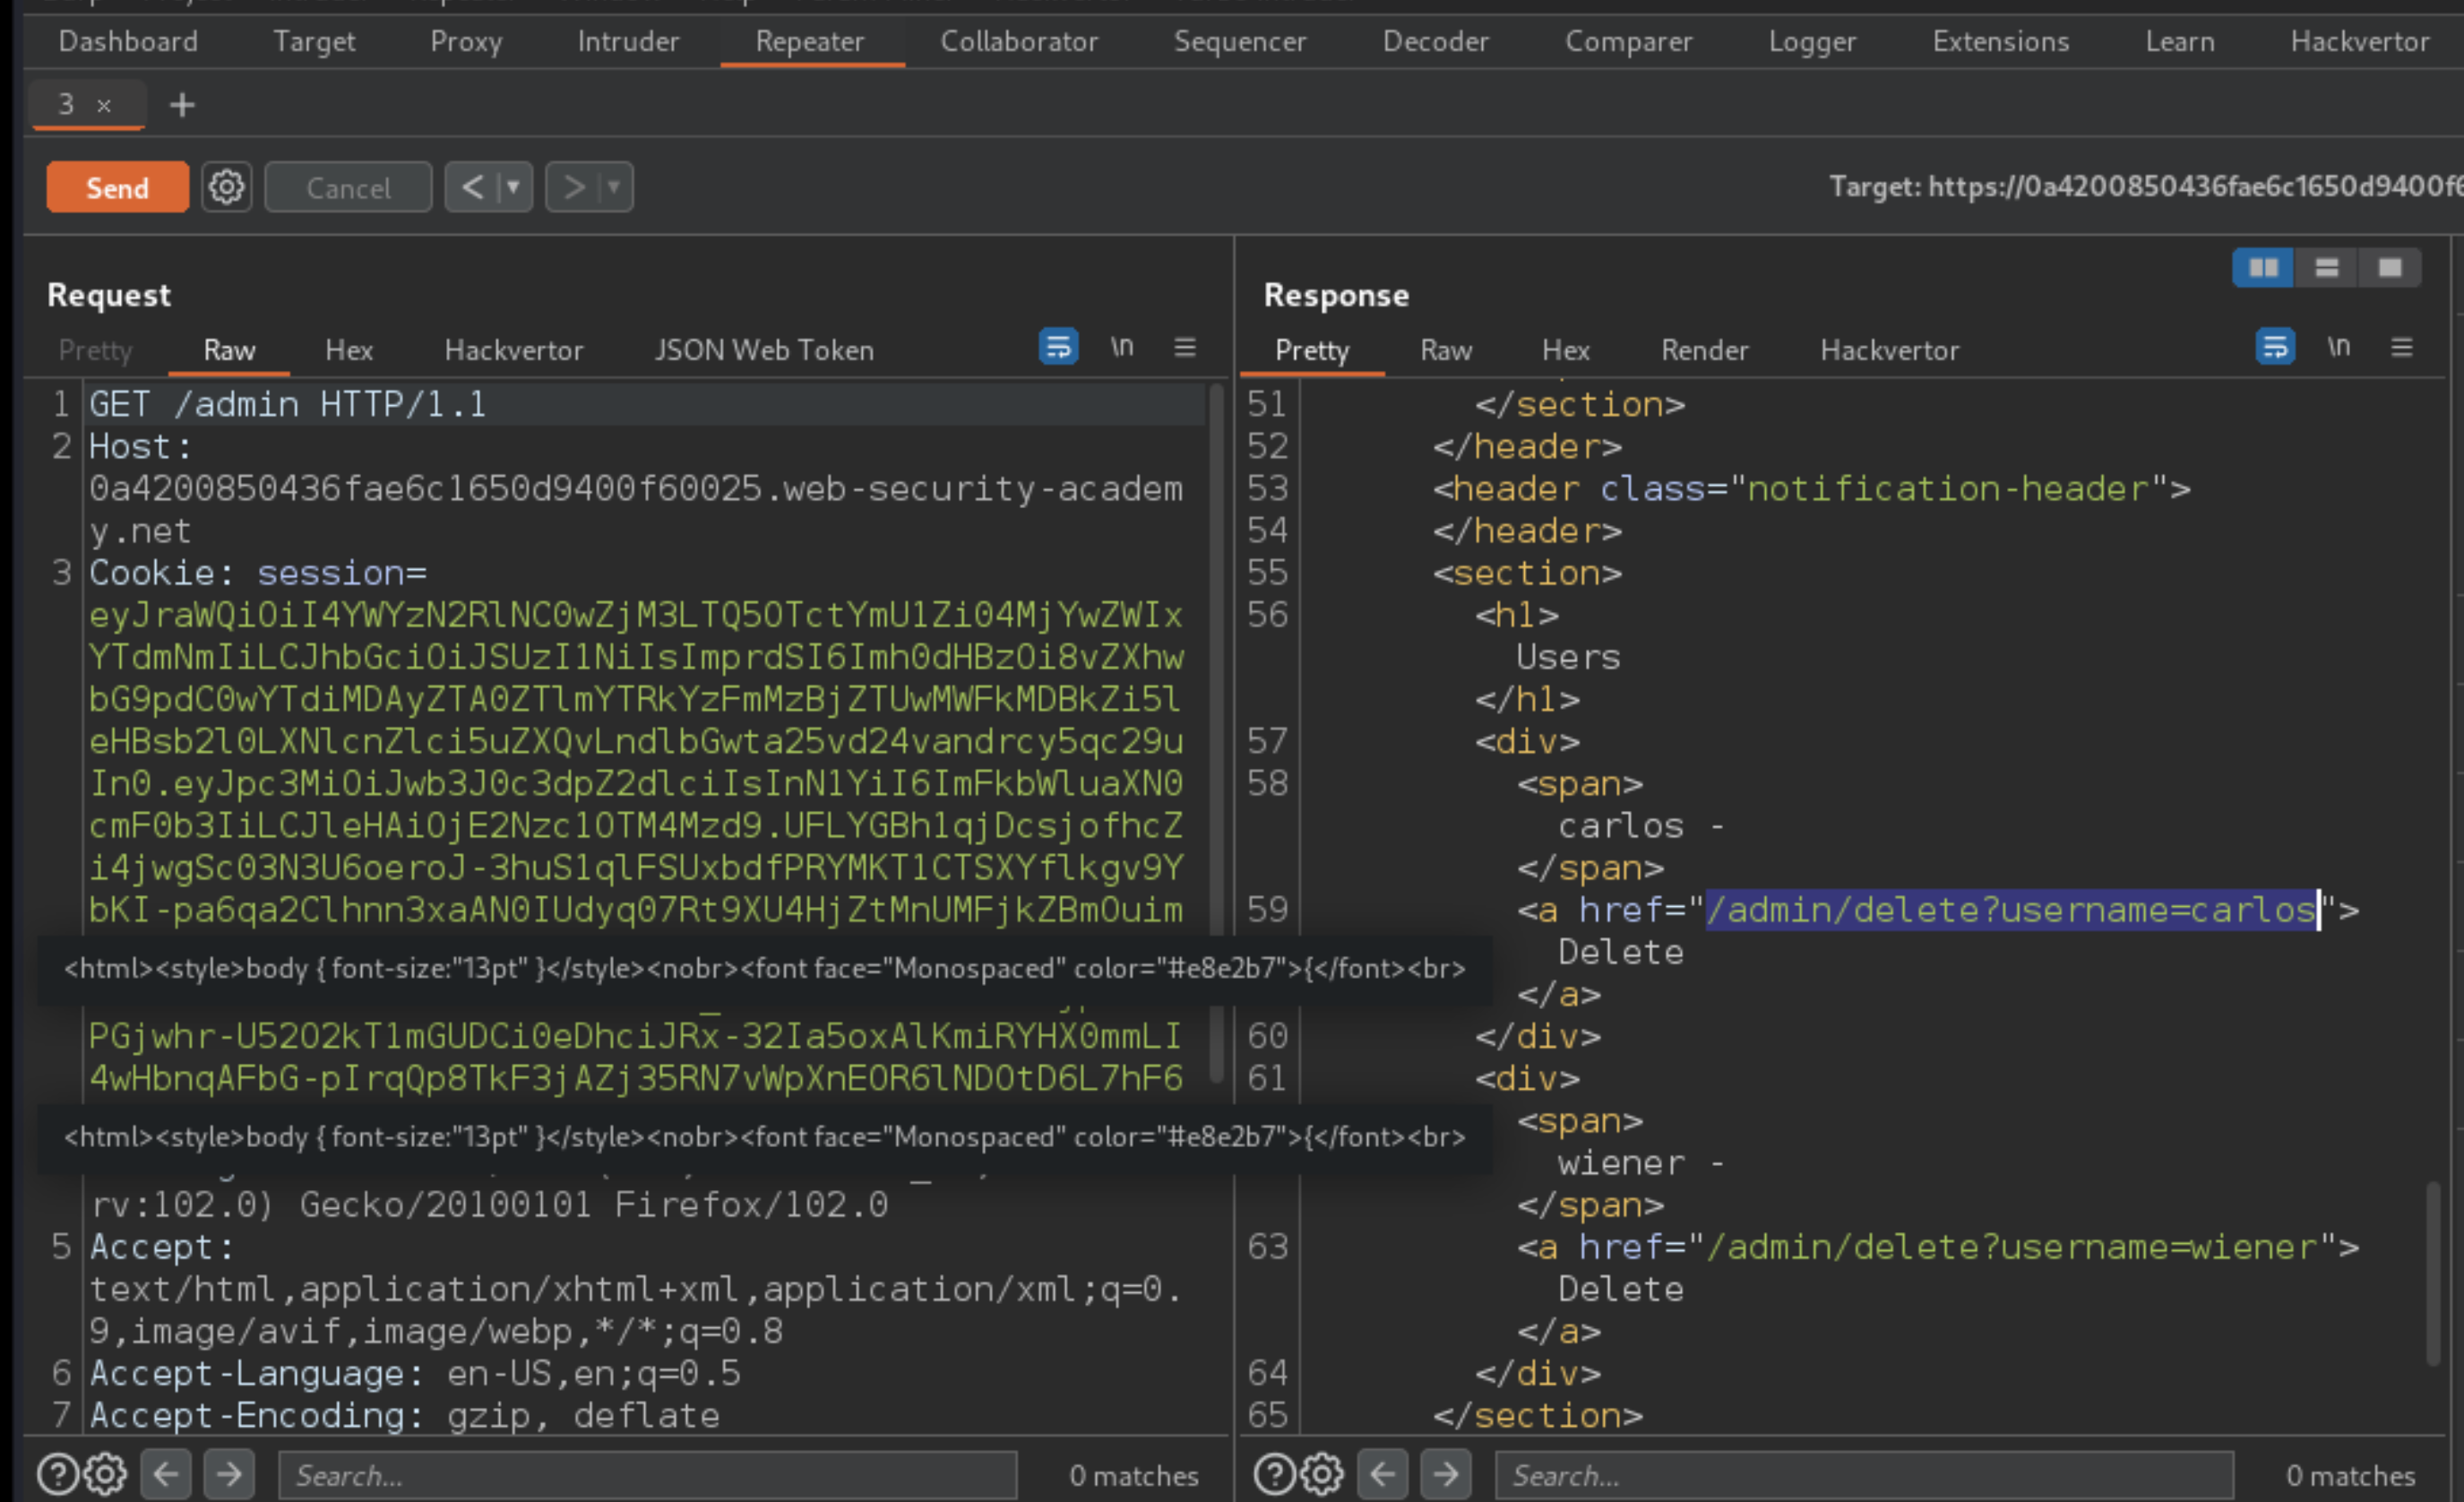Click the Request panel vertical scrollbar
The width and height of the screenshot is (2464, 1502).
[1216, 733]
